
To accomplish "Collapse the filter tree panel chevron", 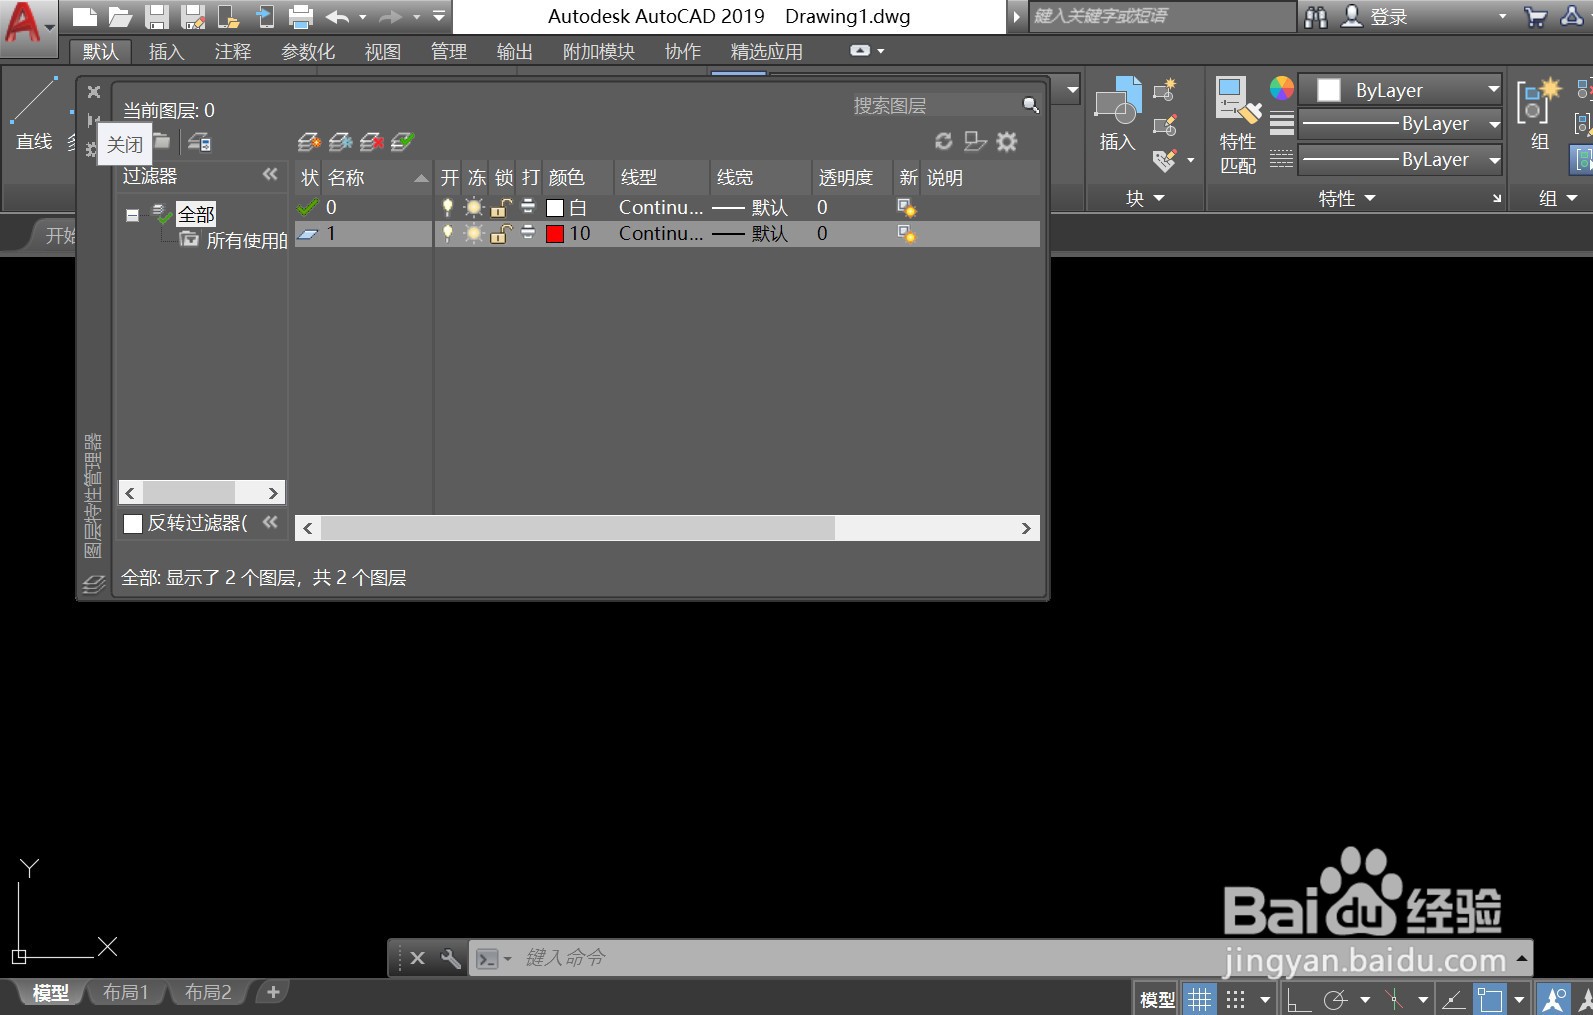I will pos(270,175).
